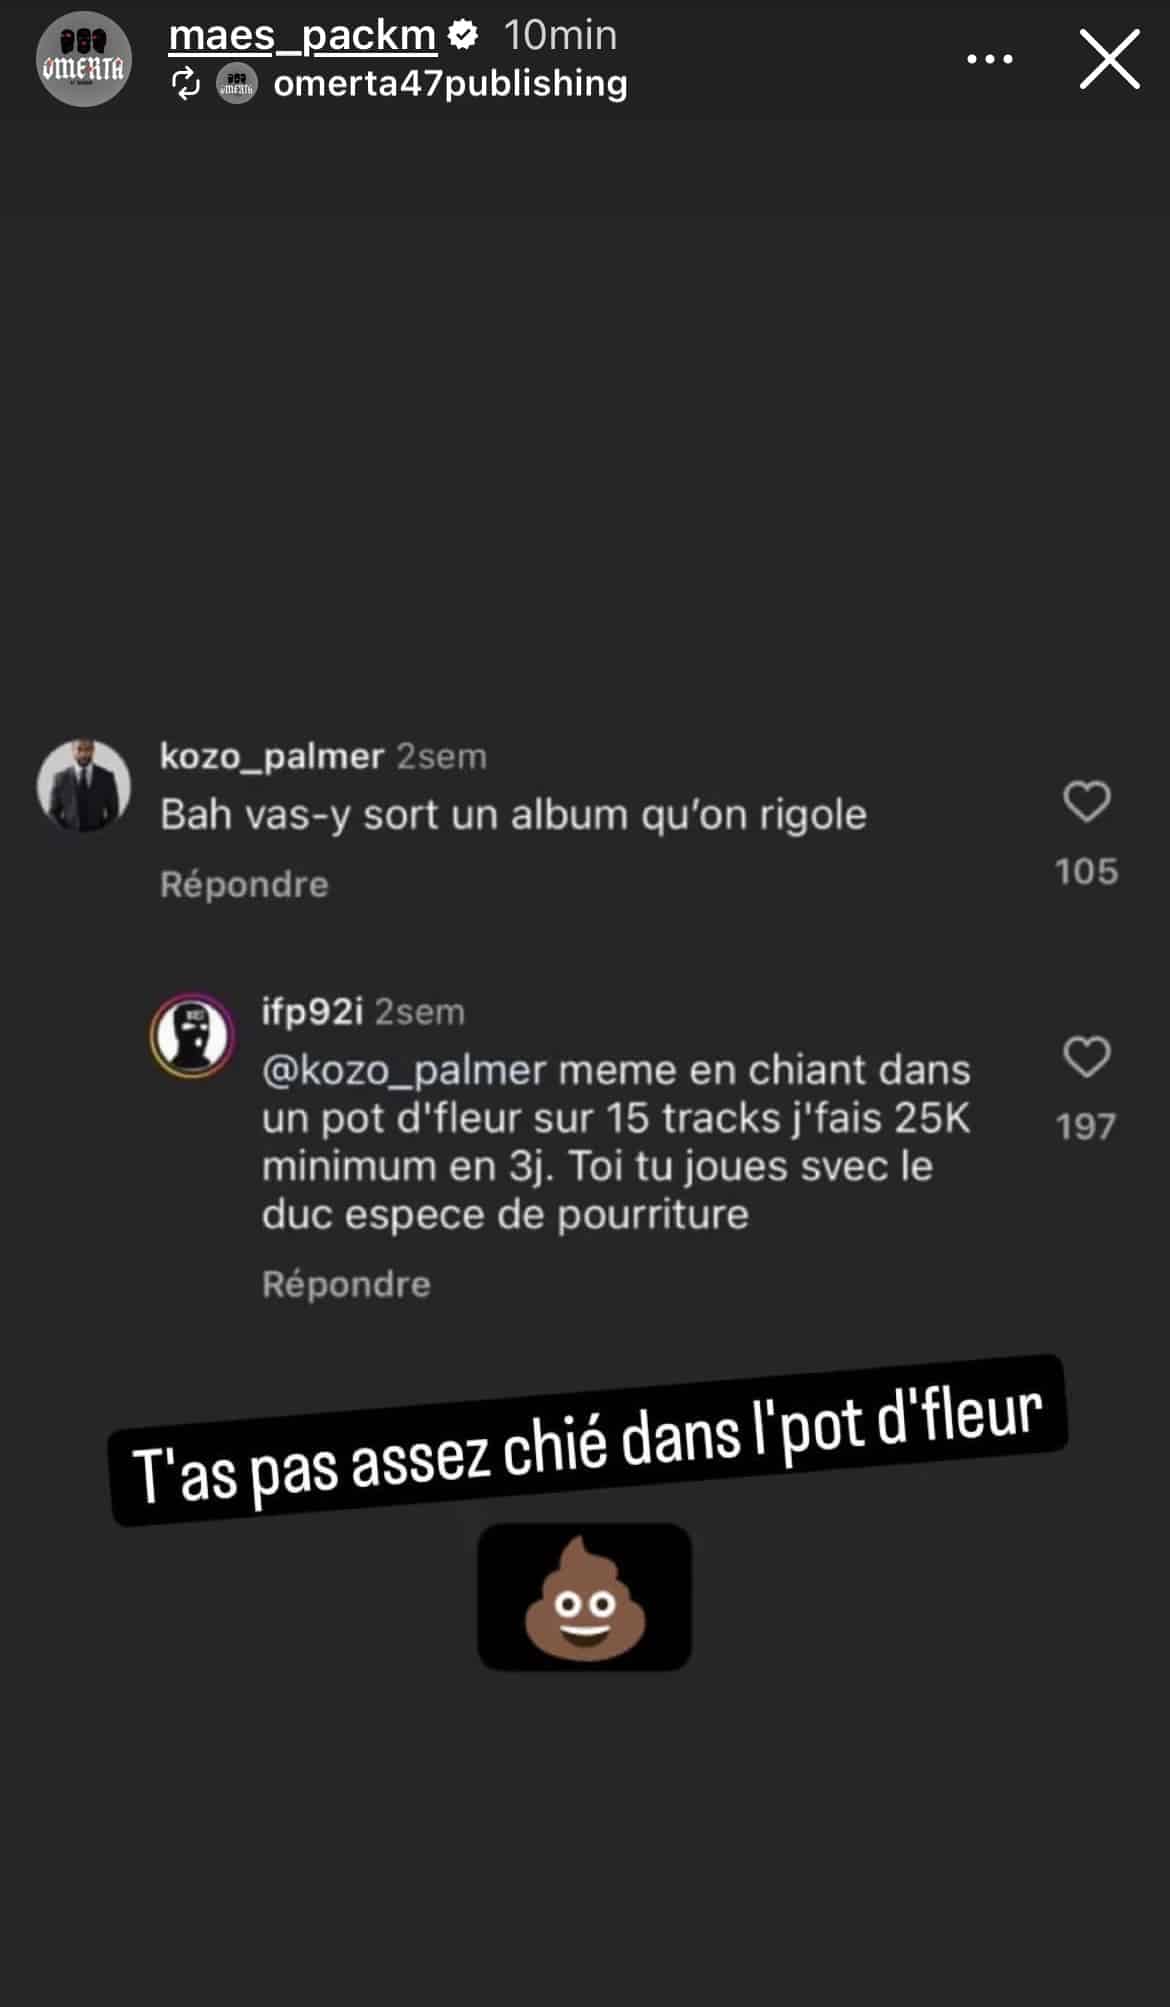The height and width of the screenshot is (2007, 1170).
Task: Like kozo_palmer's comment with the heart
Action: (x=1087, y=802)
